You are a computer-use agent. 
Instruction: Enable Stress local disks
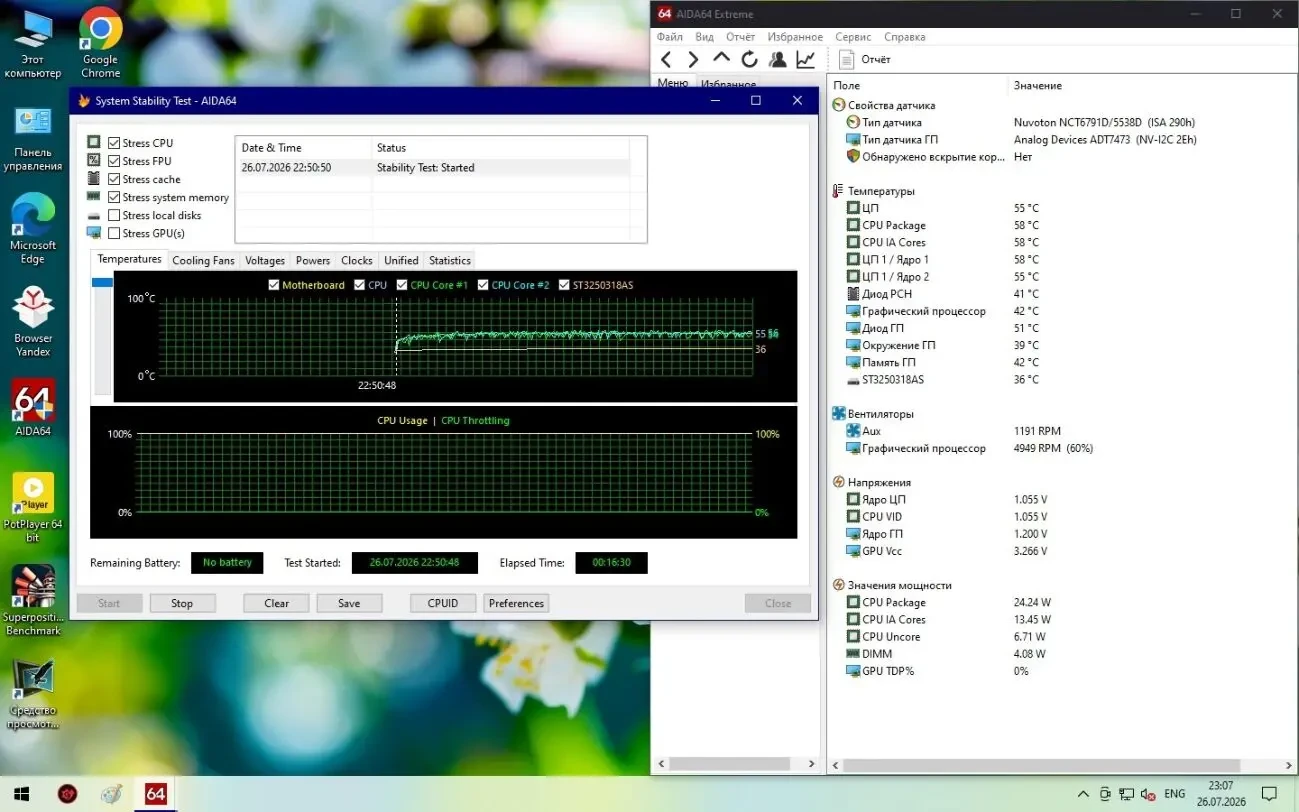click(x=114, y=215)
